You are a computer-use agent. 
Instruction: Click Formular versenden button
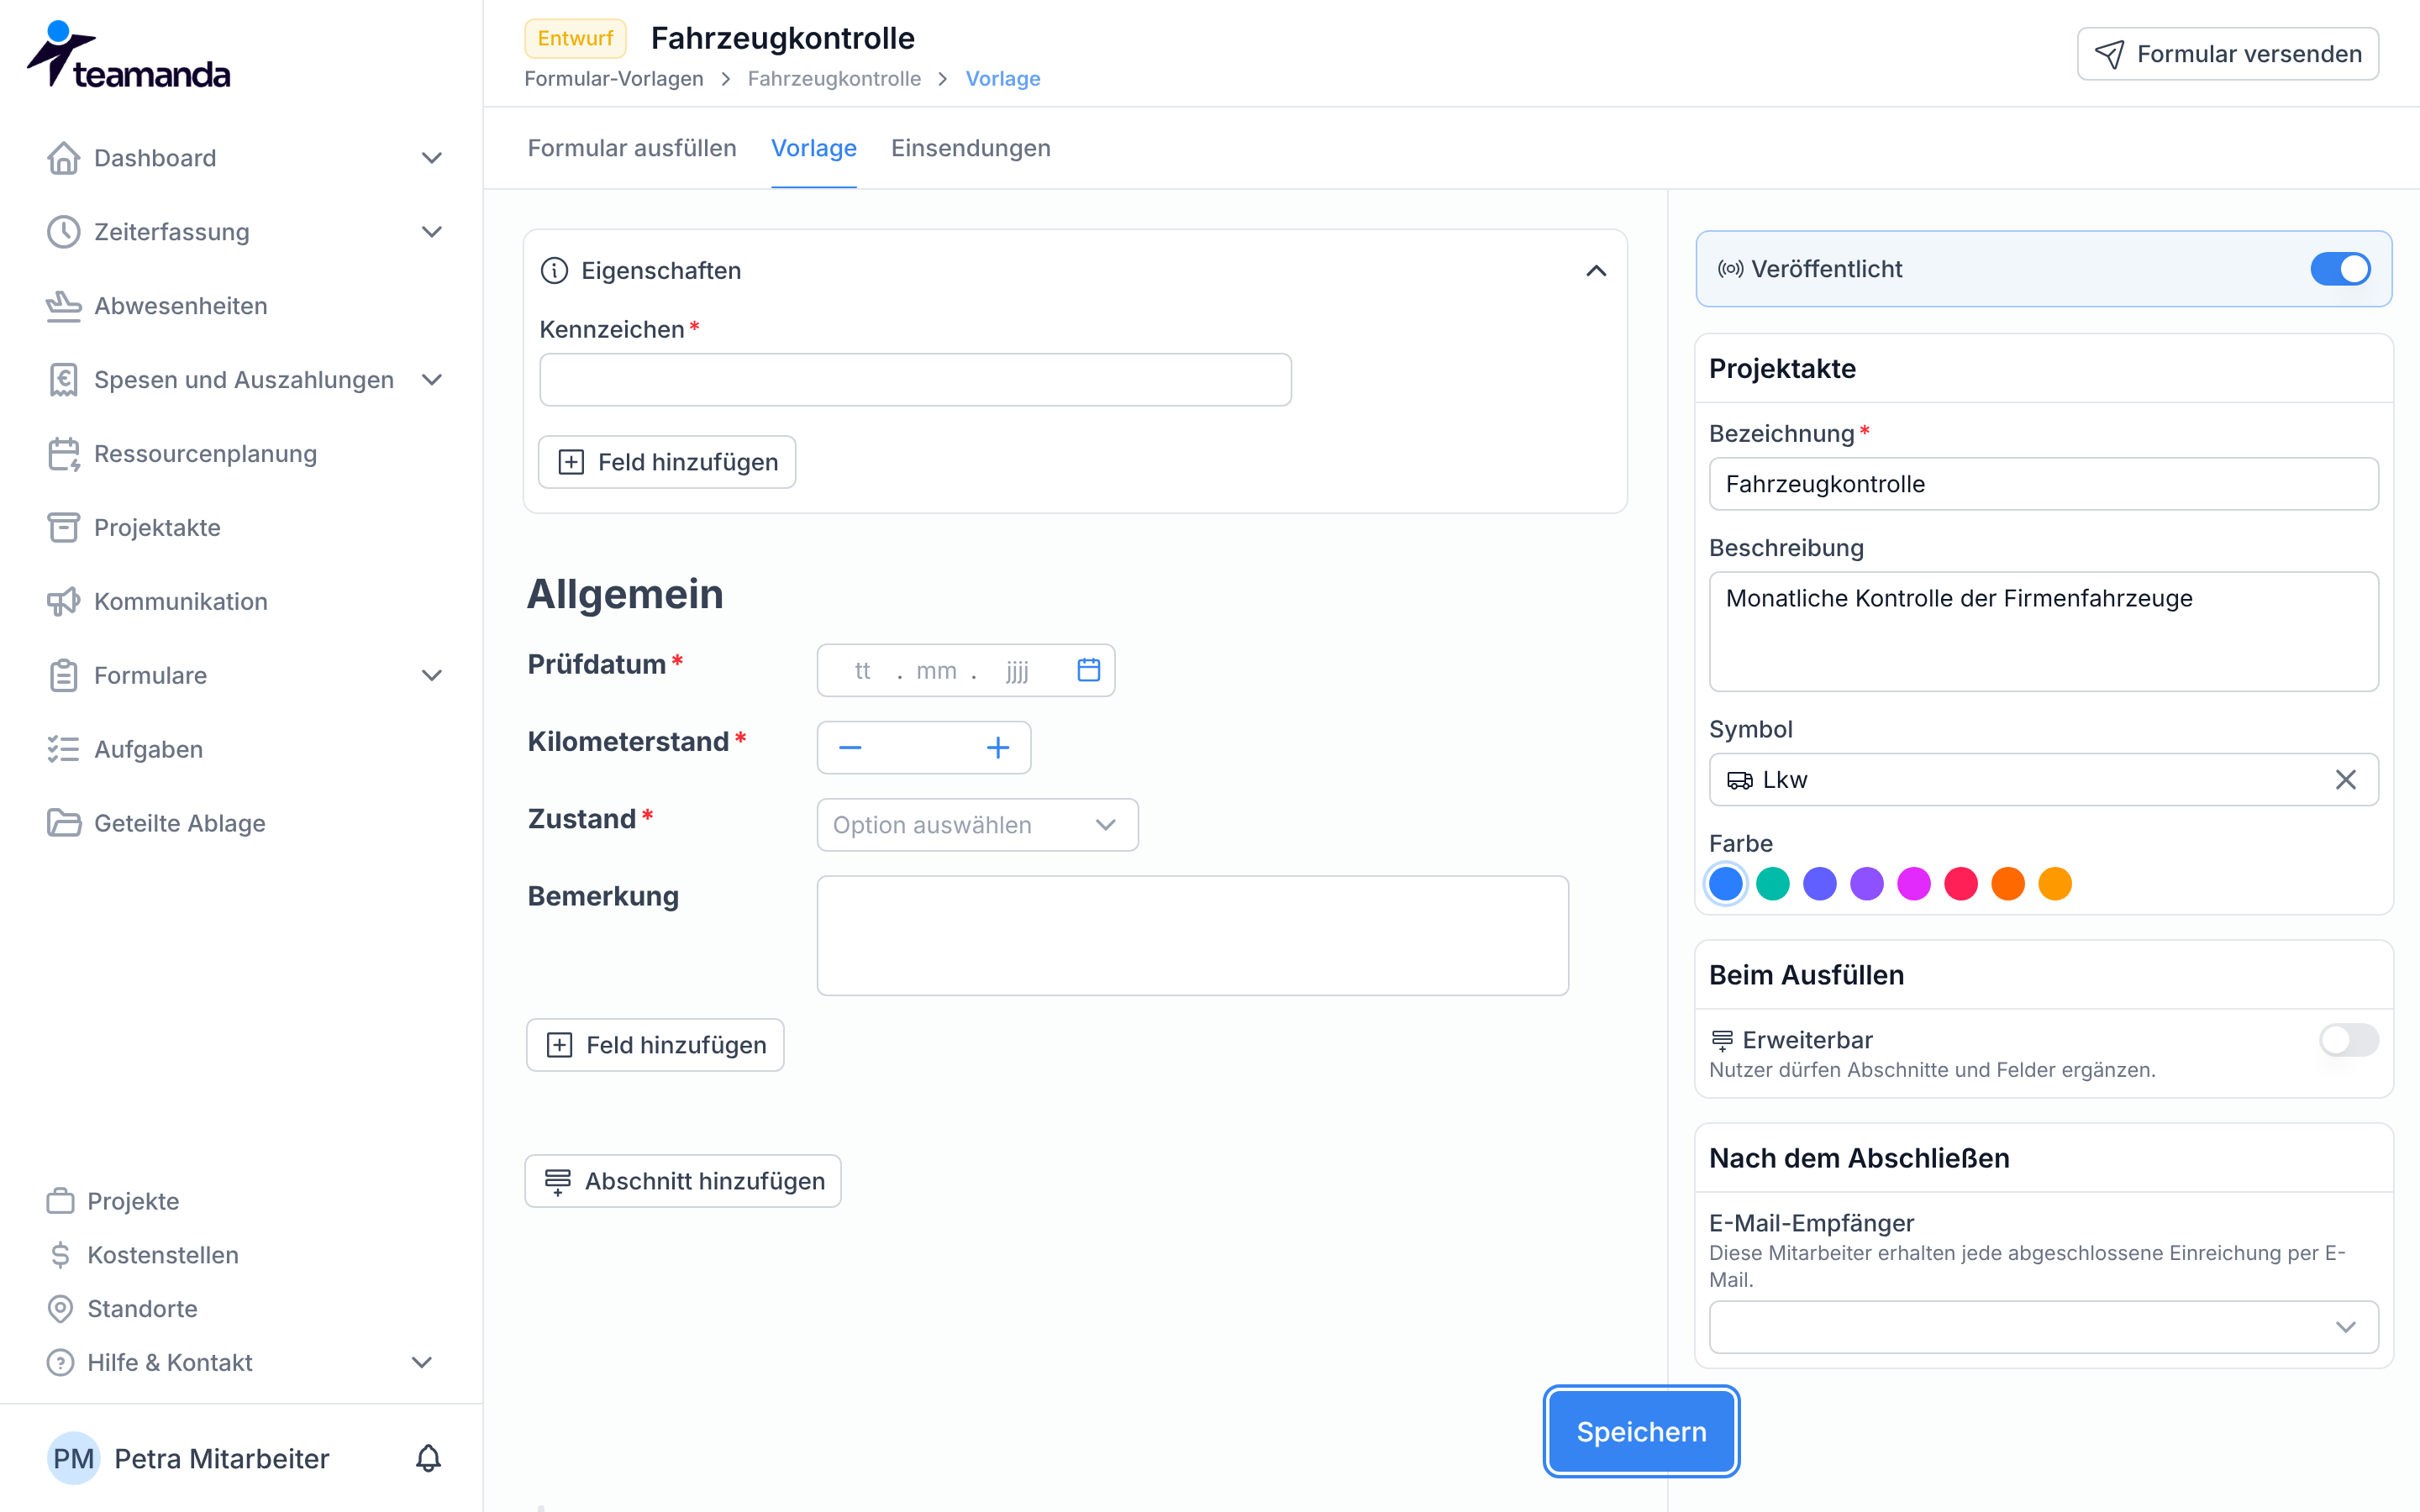pyautogui.click(x=2227, y=54)
